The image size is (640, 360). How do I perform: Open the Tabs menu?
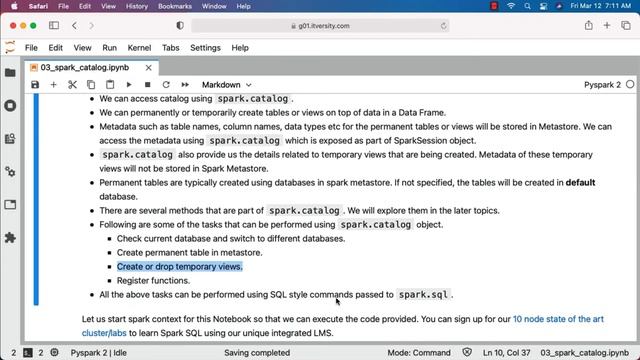(171, 48)
